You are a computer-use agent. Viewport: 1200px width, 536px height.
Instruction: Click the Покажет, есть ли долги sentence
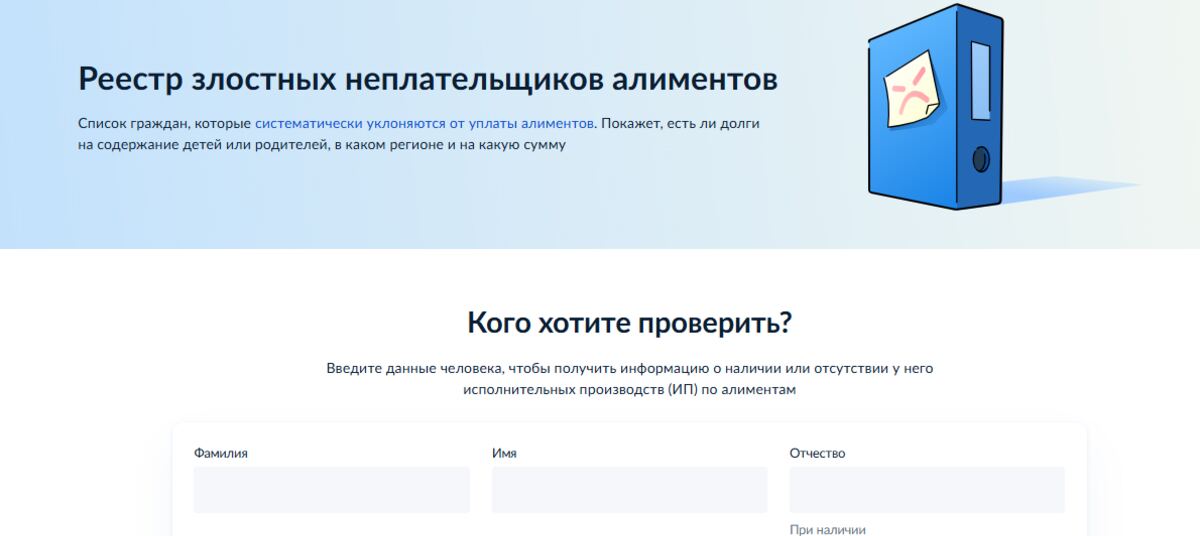[680, 123]
